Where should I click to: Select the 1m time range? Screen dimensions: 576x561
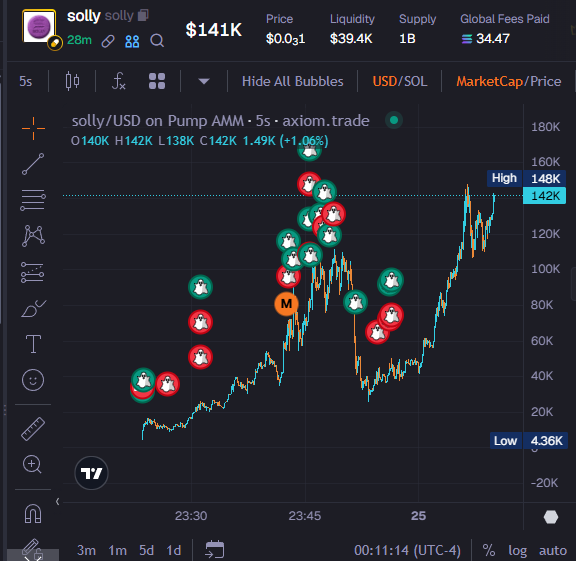(x=118, y=550)
